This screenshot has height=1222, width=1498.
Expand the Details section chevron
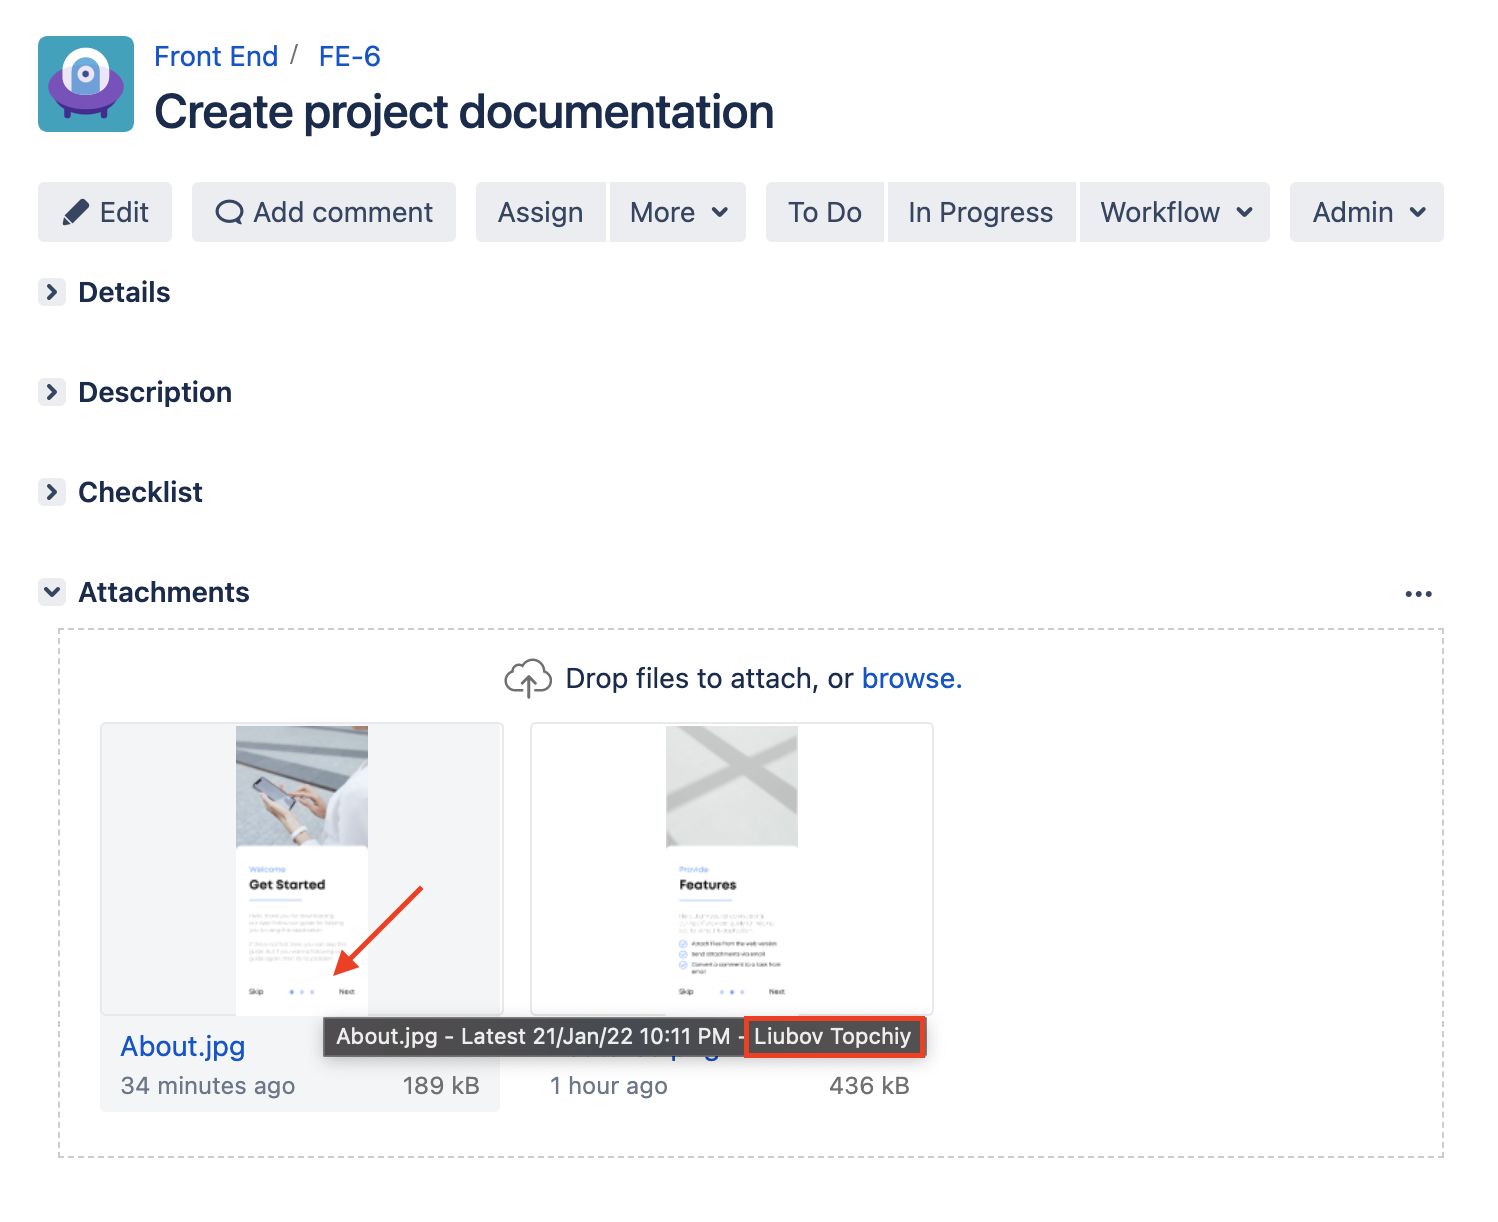[52, 292]
